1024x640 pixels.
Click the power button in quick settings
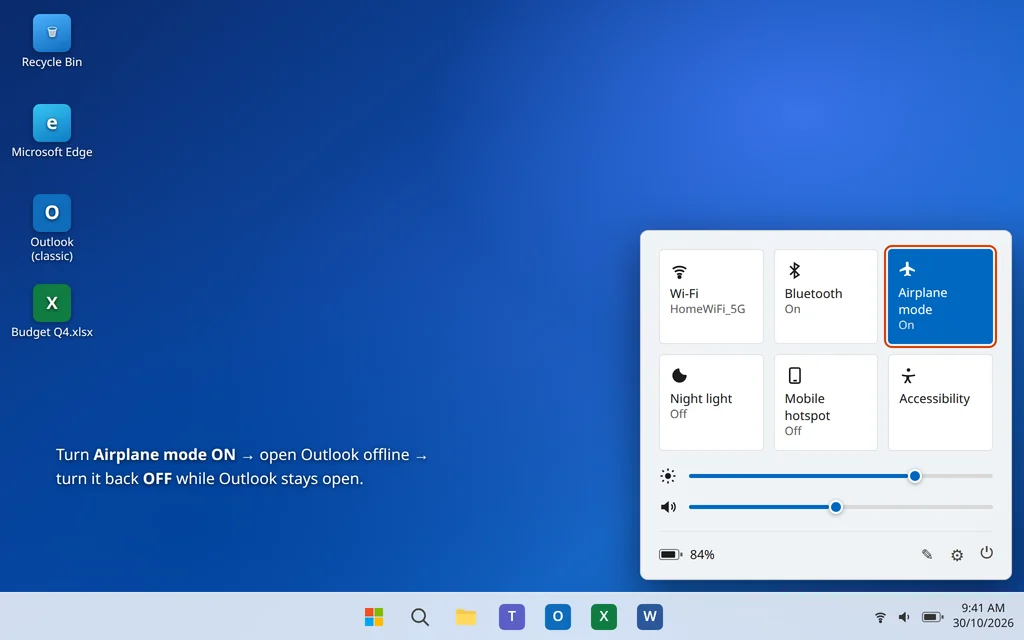click(986, 553)
